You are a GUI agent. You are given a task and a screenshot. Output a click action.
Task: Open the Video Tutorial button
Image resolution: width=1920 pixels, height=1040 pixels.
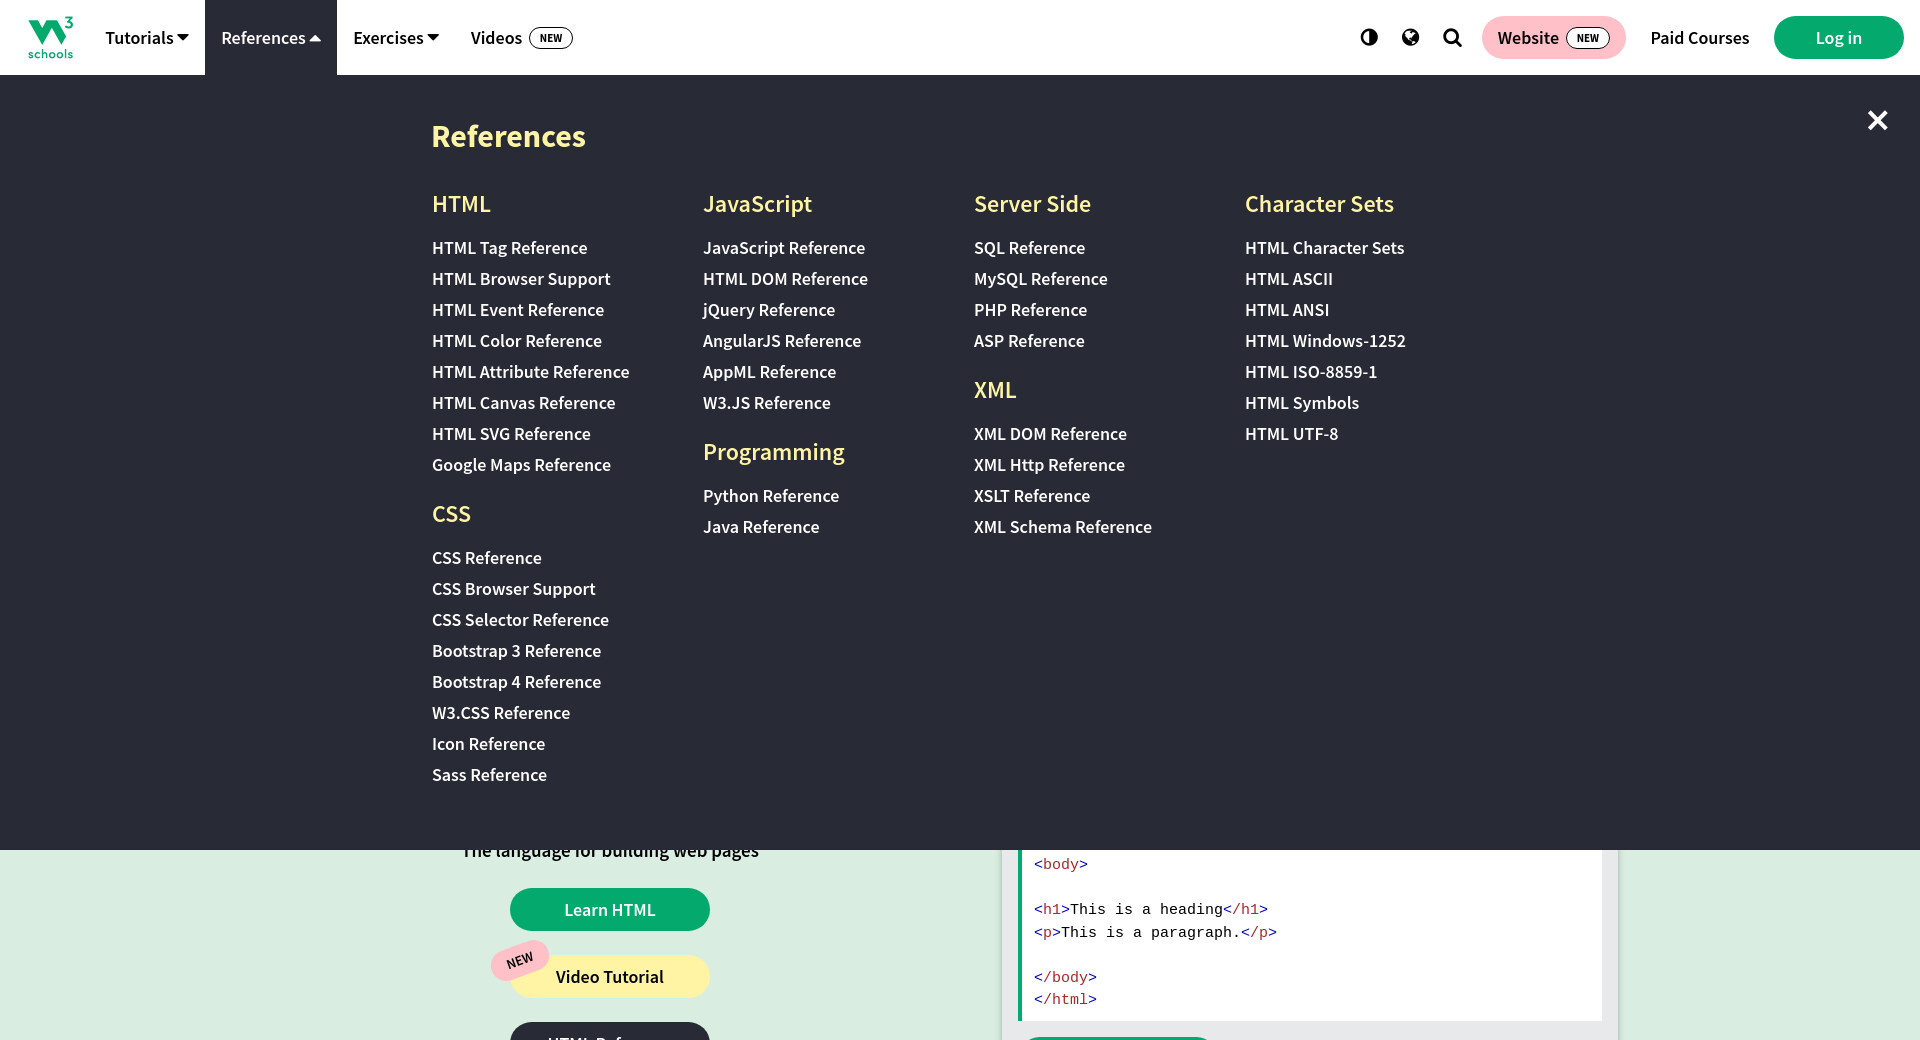pos(609,977)
